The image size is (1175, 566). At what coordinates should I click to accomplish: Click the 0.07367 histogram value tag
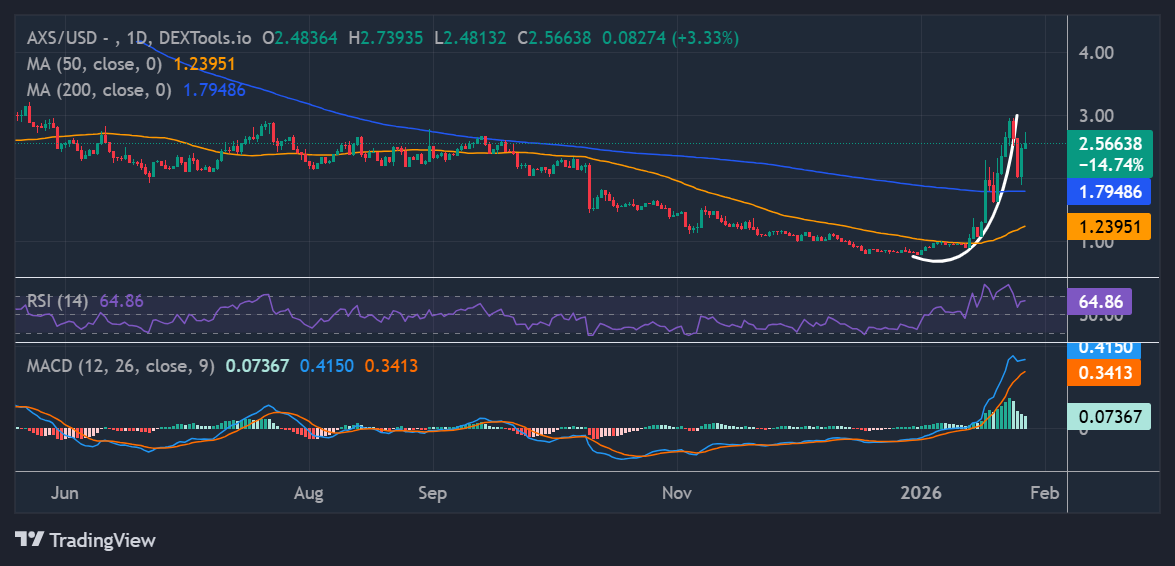coord(1107,417)
